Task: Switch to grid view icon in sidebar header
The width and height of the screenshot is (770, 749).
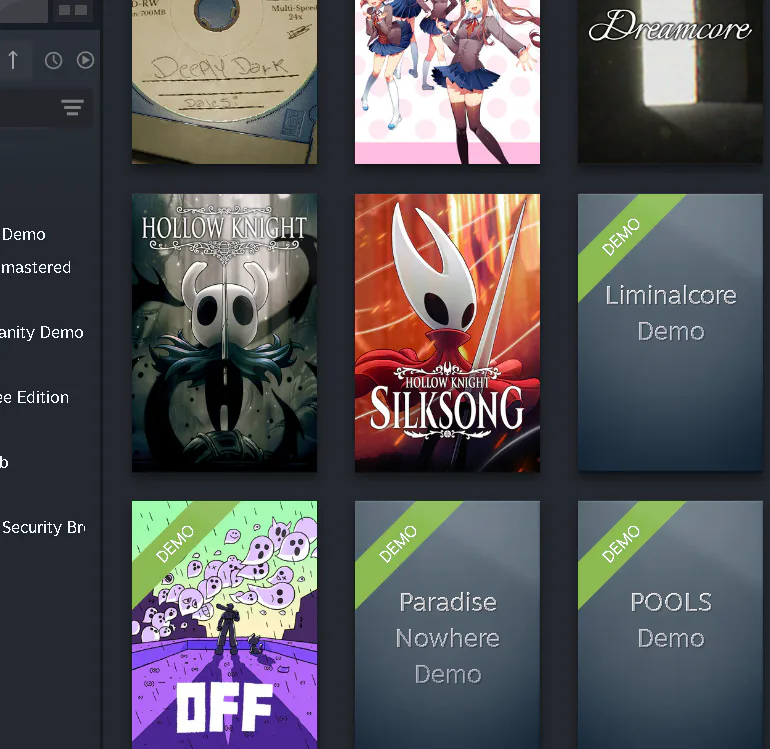Action: tap(73, 10)
